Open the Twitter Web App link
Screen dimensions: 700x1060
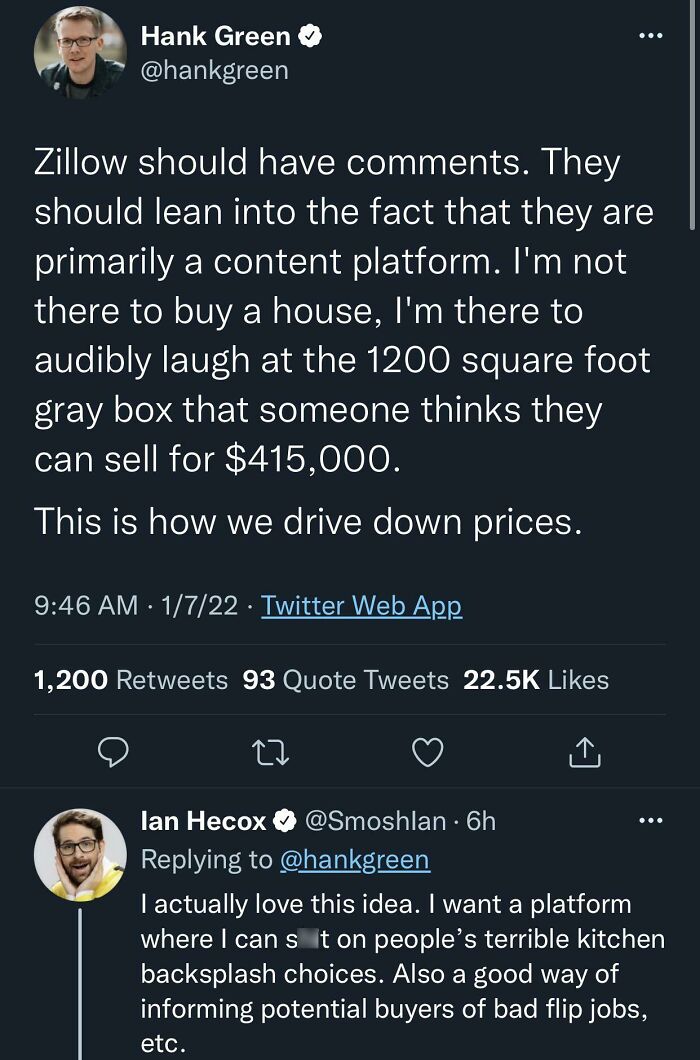click(361, 605)
